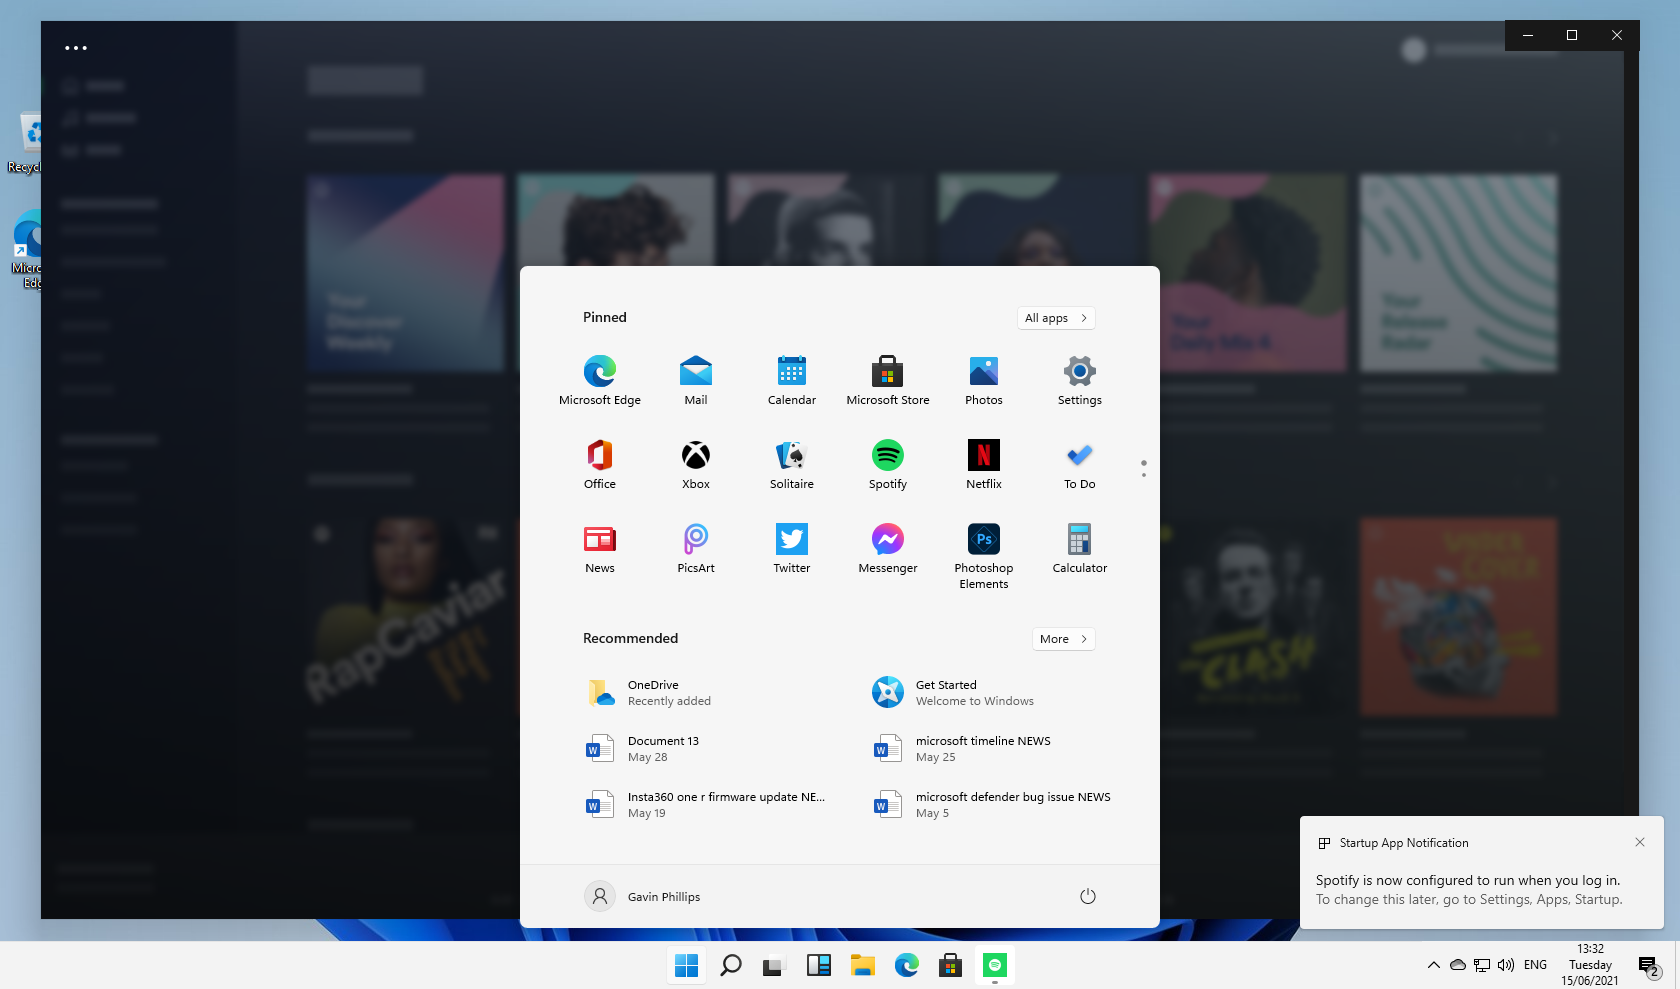
Task: Start the Xbox app
Action: click(x=695, y=463)
